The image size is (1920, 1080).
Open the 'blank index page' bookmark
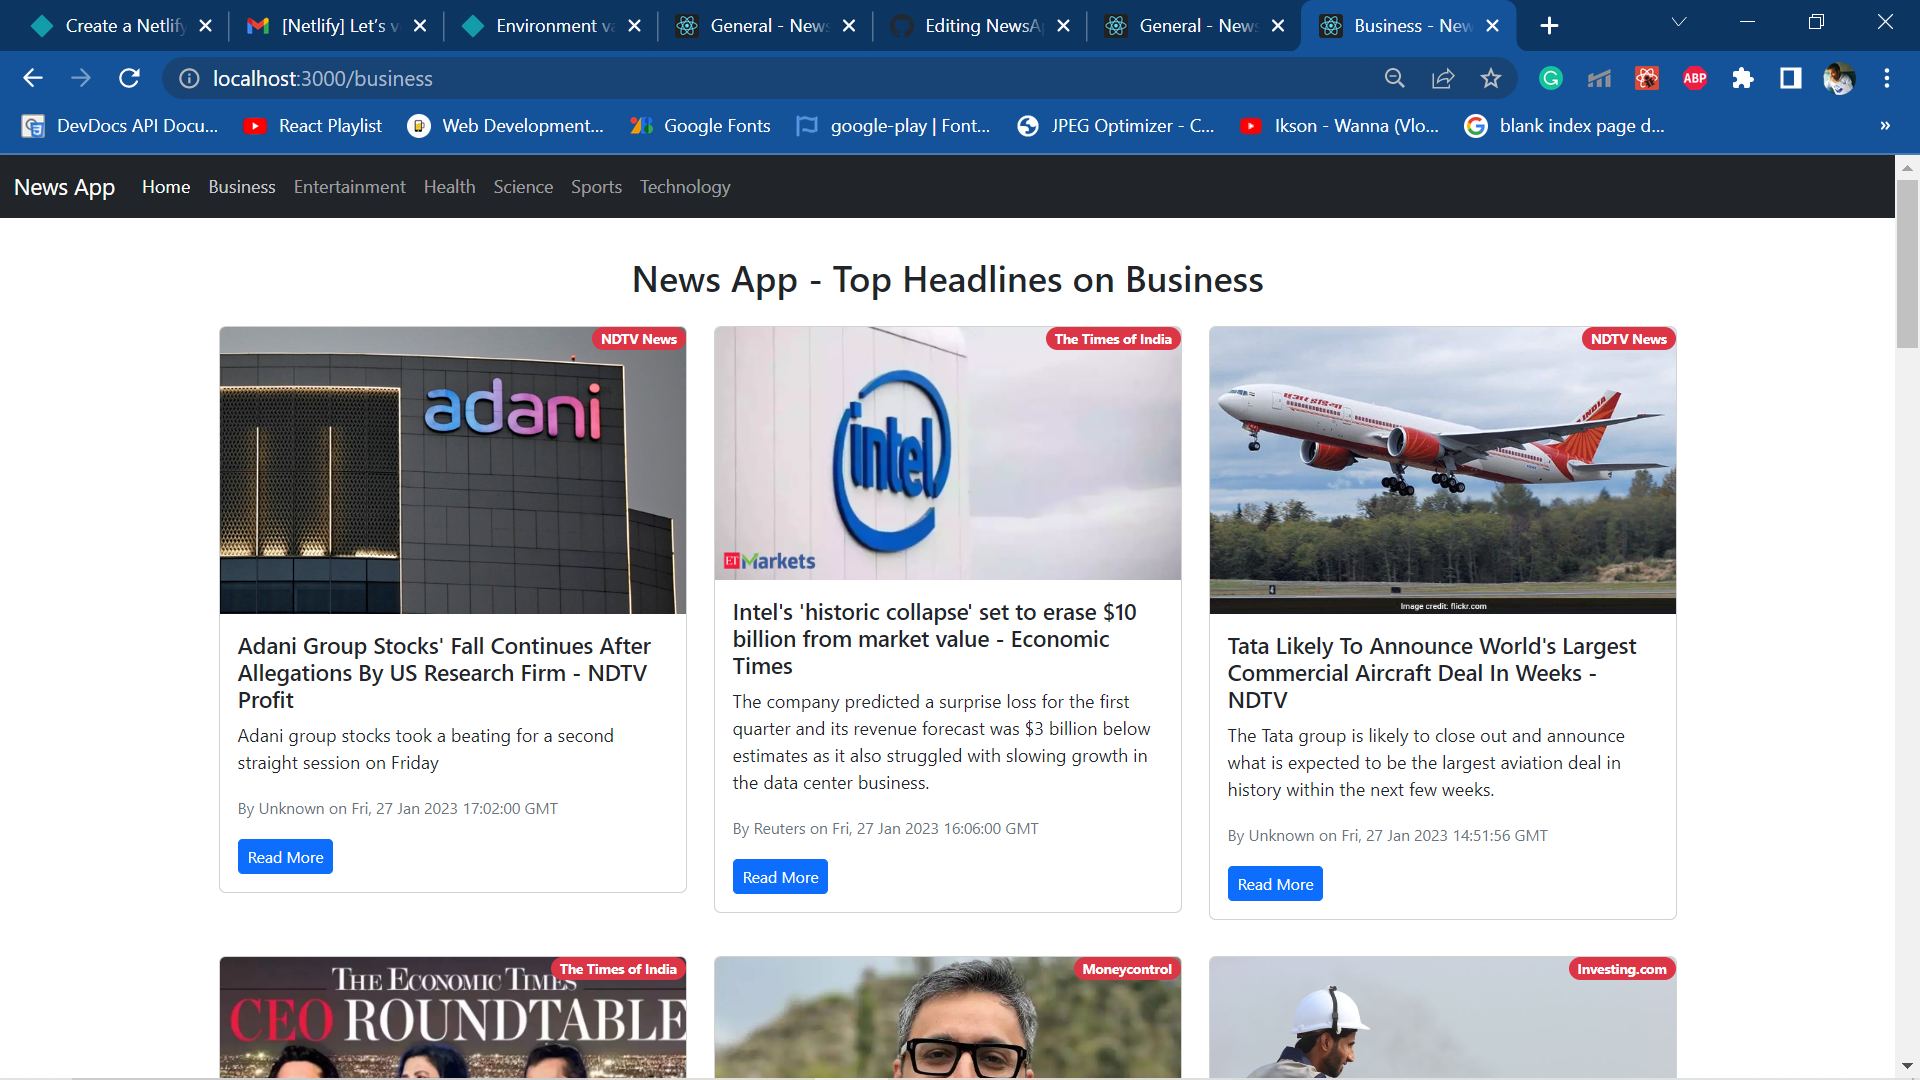tap(1565, 126)
